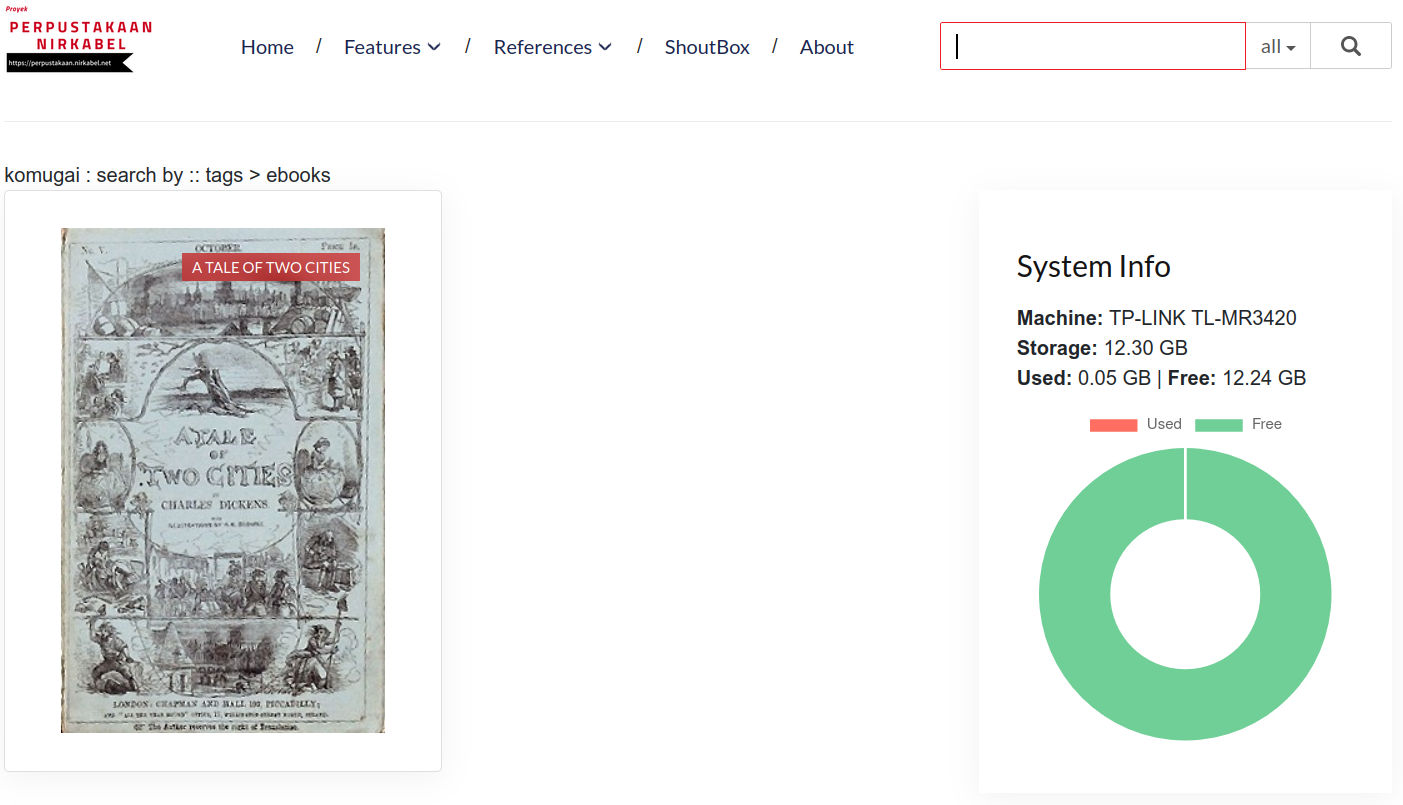
Task: Click the red 'A TALE OF TWO CITIES' label
Action: 271,267
